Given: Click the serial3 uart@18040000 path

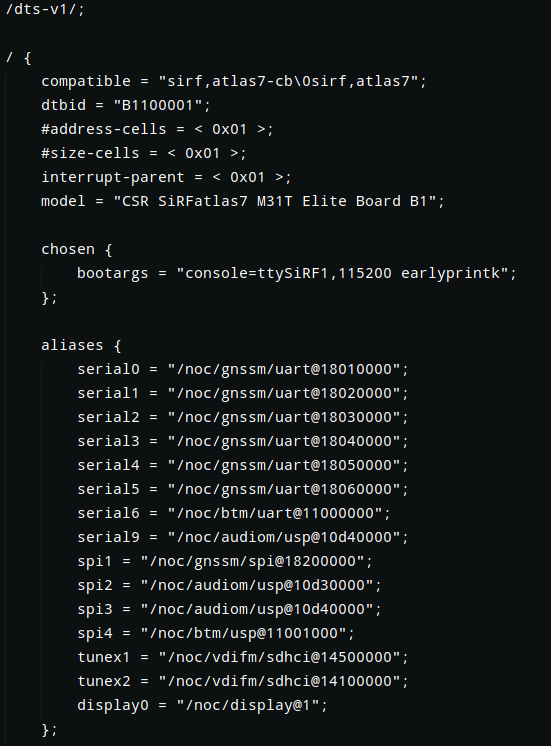Looking at the screenshot, I should click(x=284, y=441).
